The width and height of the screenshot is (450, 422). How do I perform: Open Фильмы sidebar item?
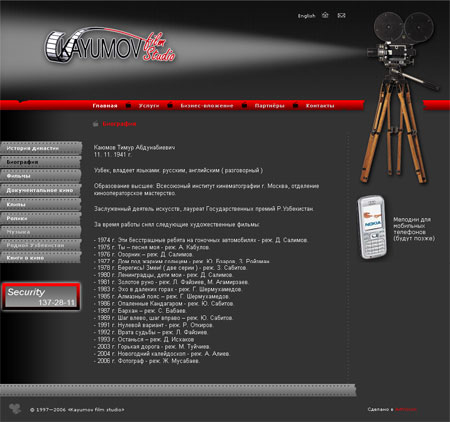[x=41, y=176]
